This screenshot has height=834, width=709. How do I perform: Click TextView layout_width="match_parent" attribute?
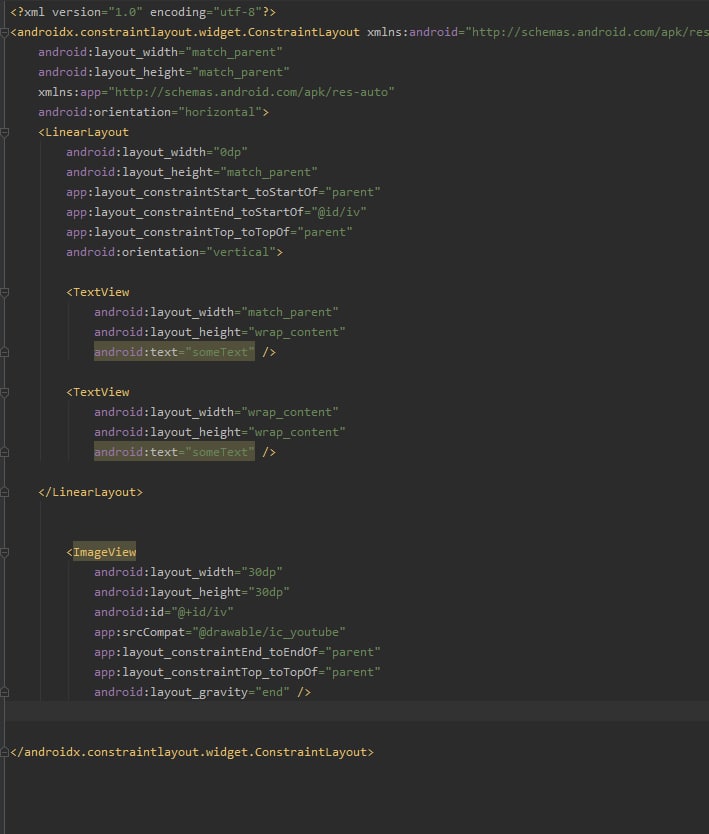[216, 312]
